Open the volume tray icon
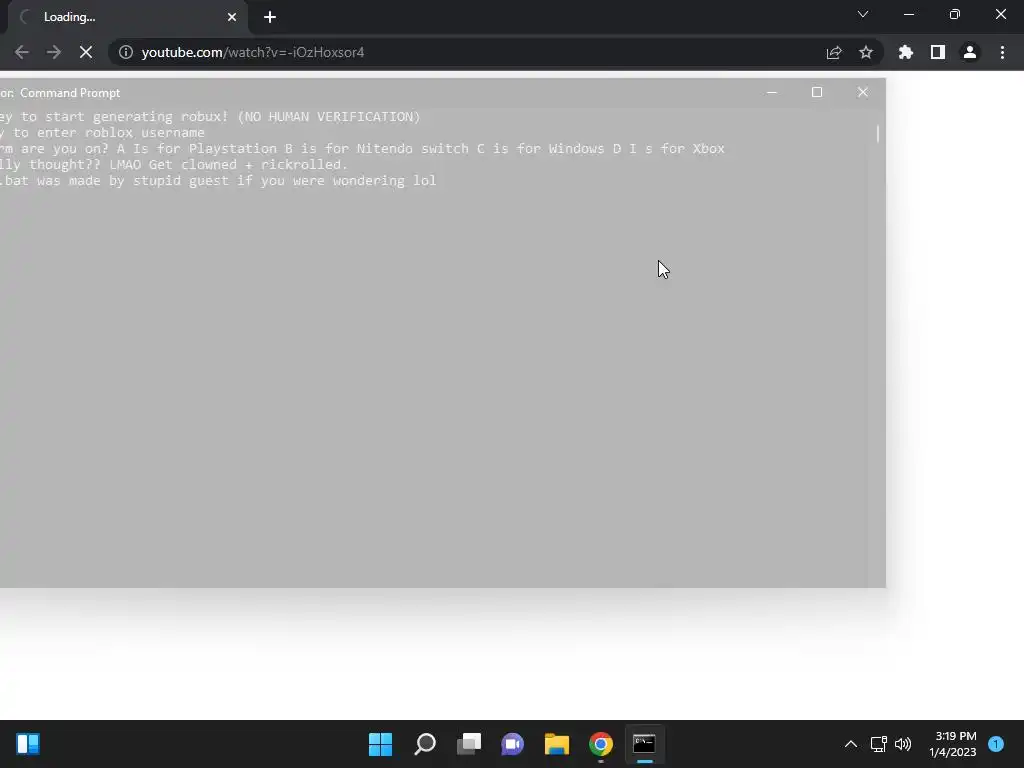 coord(903,744)
